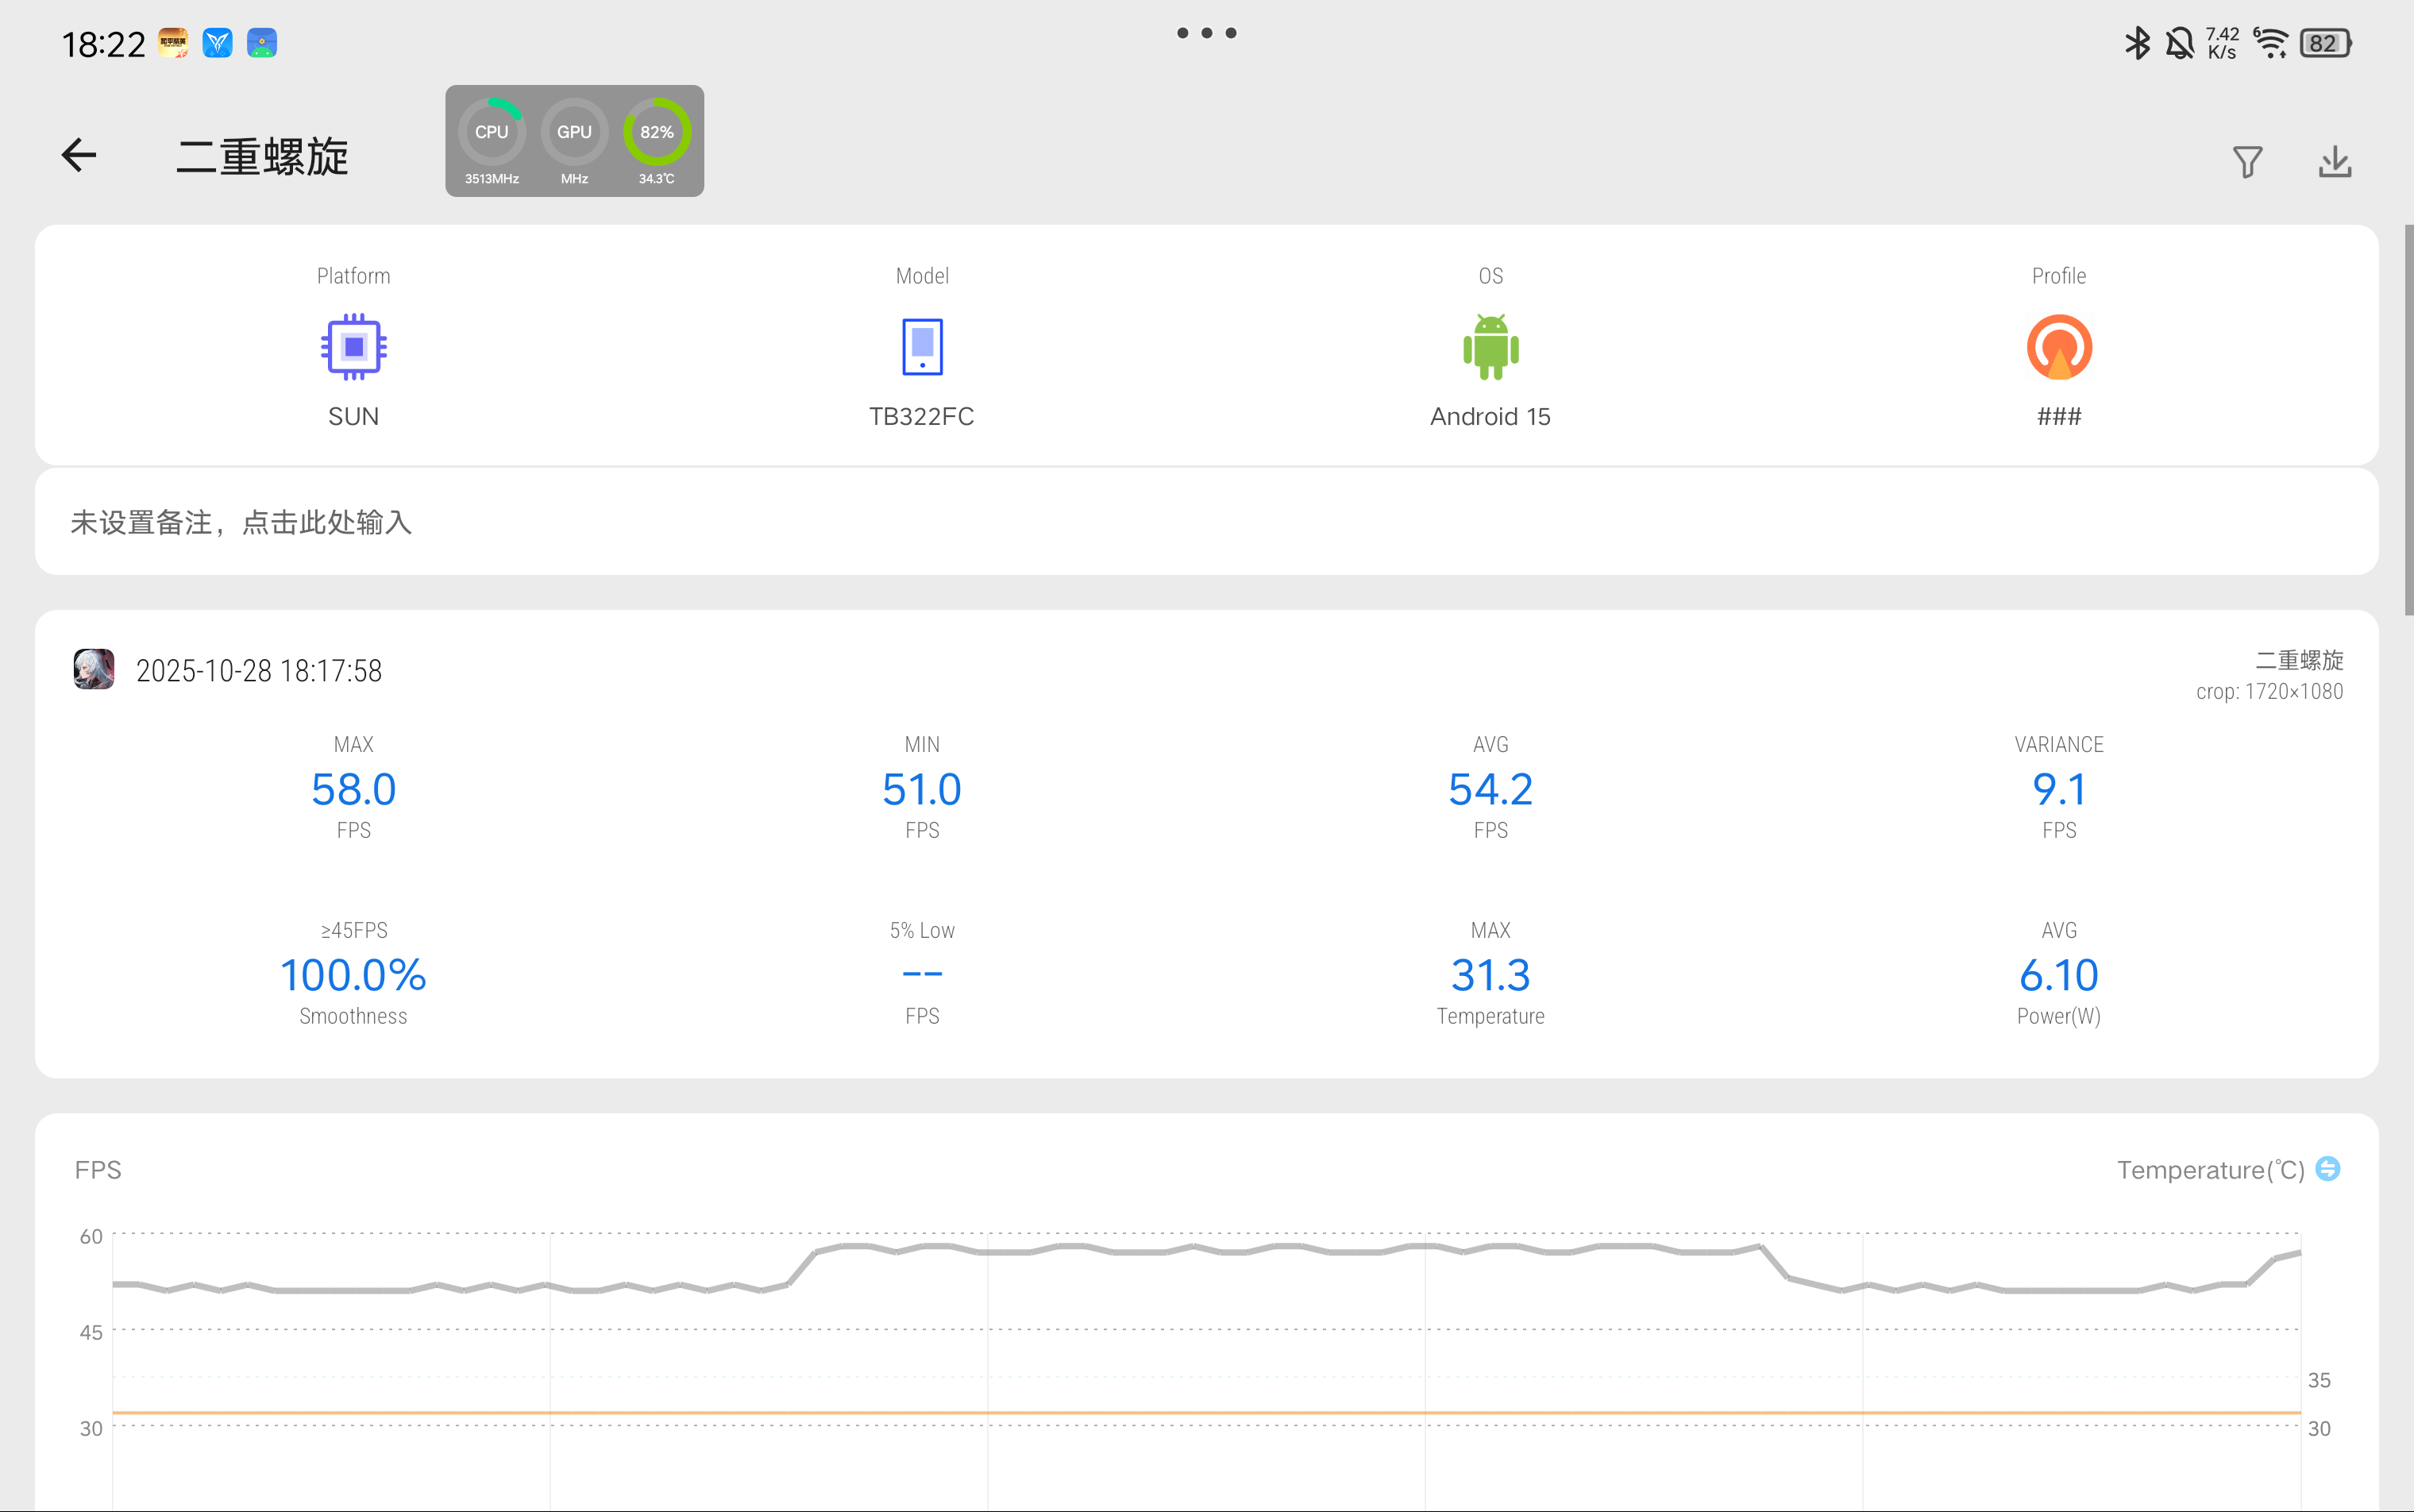
Task: Tap the Android robot OS icon
Action: [x=1490, y=347]
